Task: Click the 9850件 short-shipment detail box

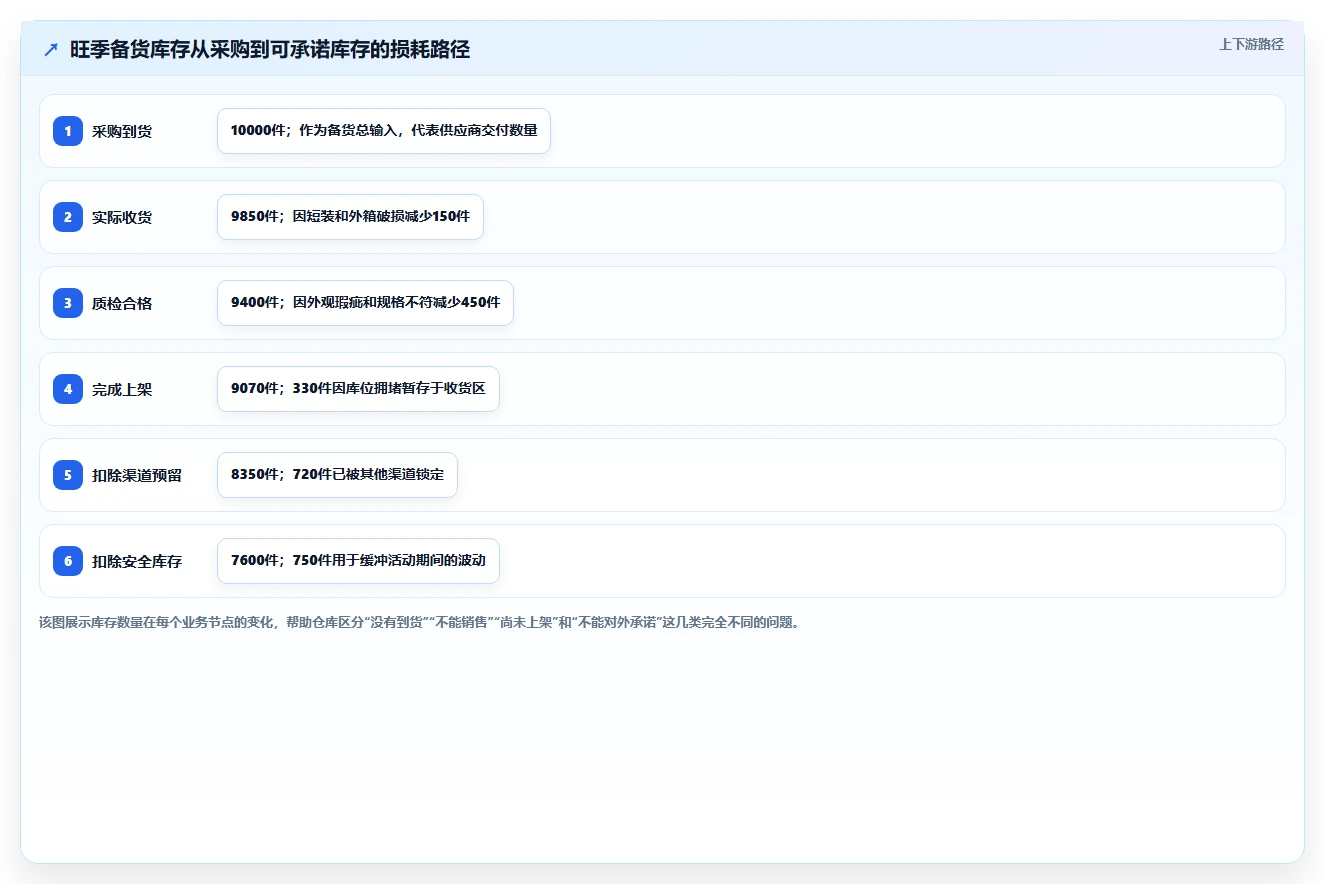Action: (x=350, y=217)
